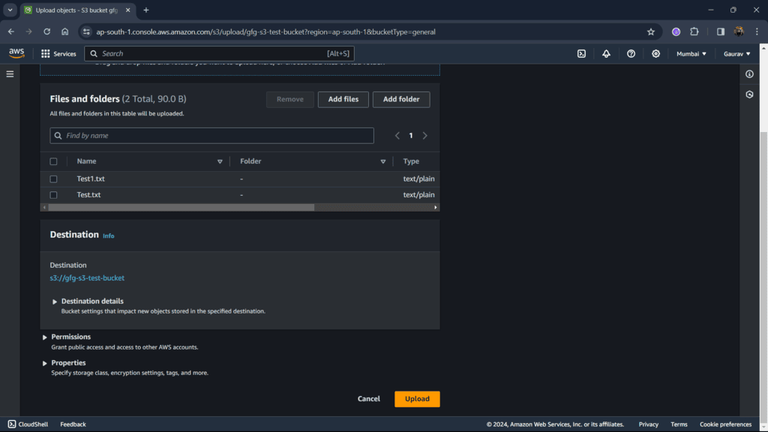
Task: Open the Terms link
Action: click(679, 424)
